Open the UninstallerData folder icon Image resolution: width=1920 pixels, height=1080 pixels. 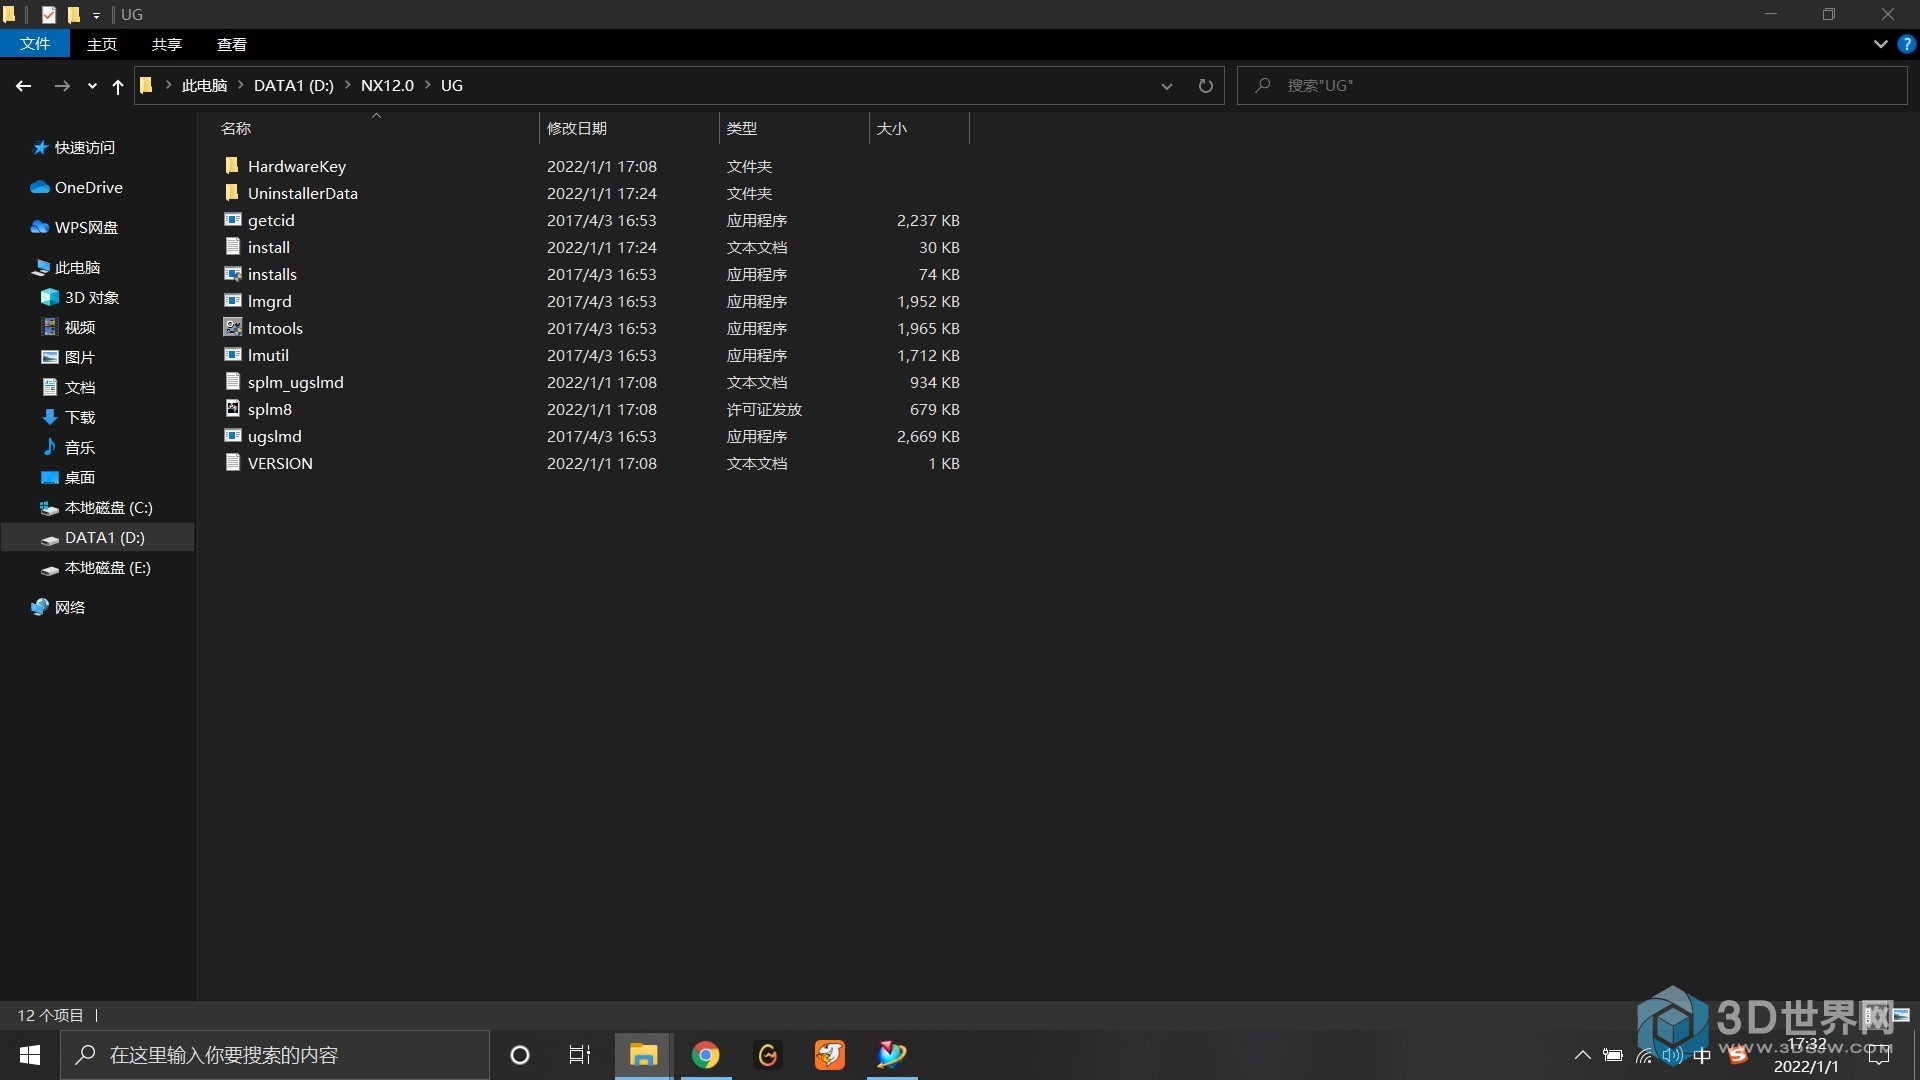click(x=232, y=193)
